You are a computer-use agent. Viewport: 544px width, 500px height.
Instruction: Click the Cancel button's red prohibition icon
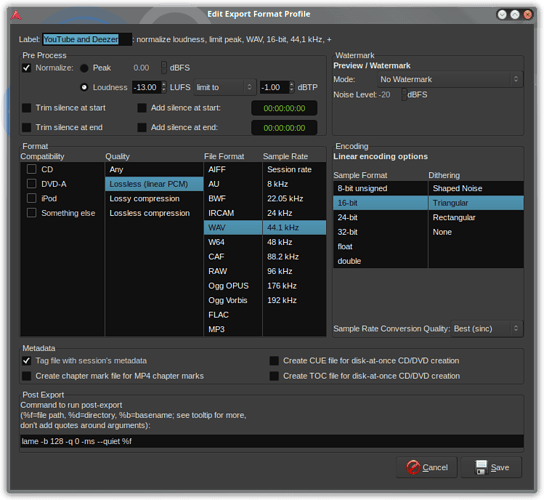tap(413, 467)
